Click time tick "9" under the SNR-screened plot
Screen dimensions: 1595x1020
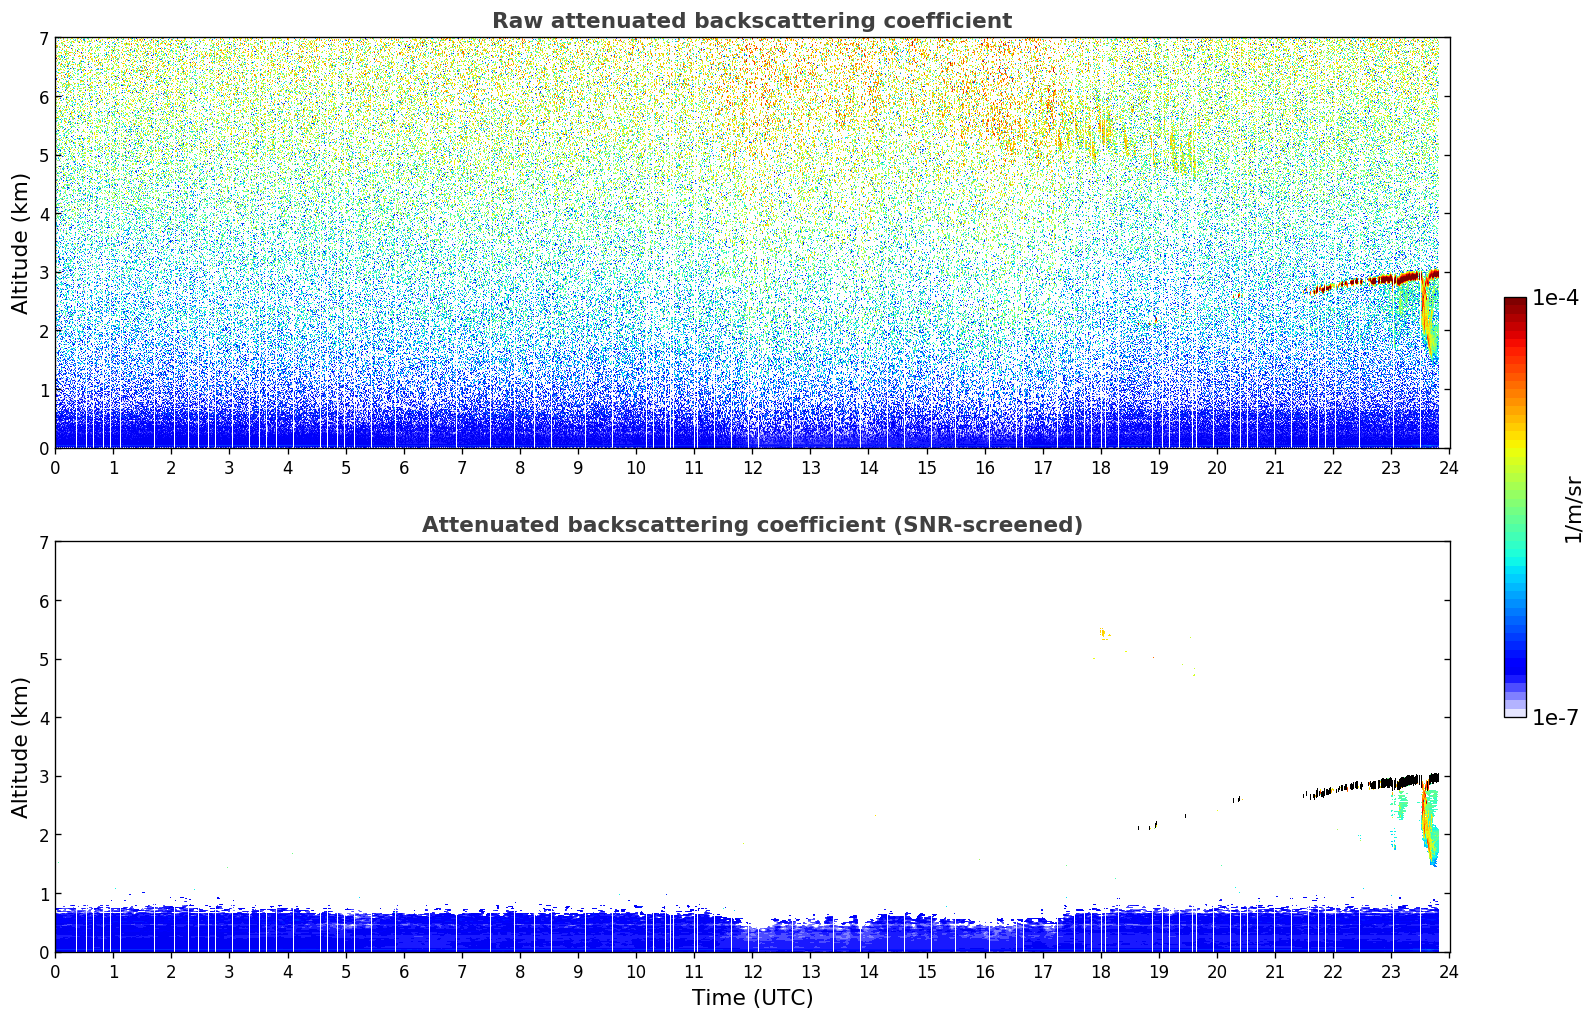tap(578, 971)
